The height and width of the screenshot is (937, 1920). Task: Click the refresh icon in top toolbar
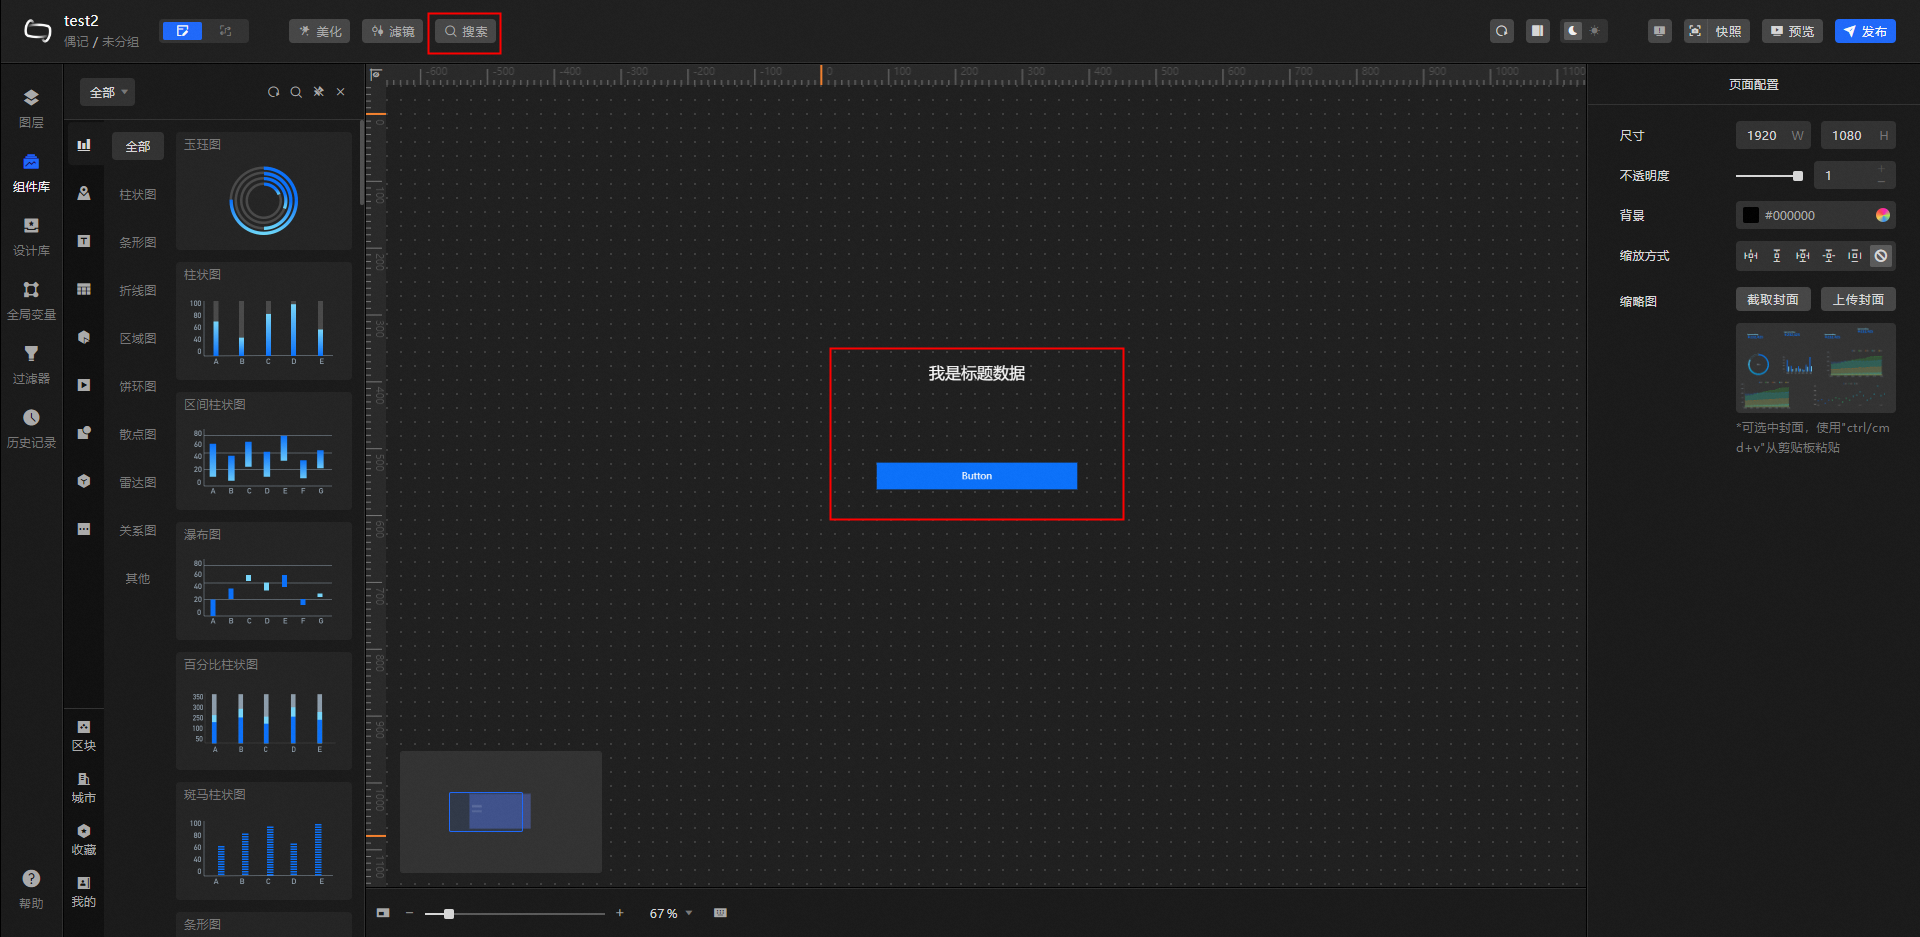[x=1502, y=31]
